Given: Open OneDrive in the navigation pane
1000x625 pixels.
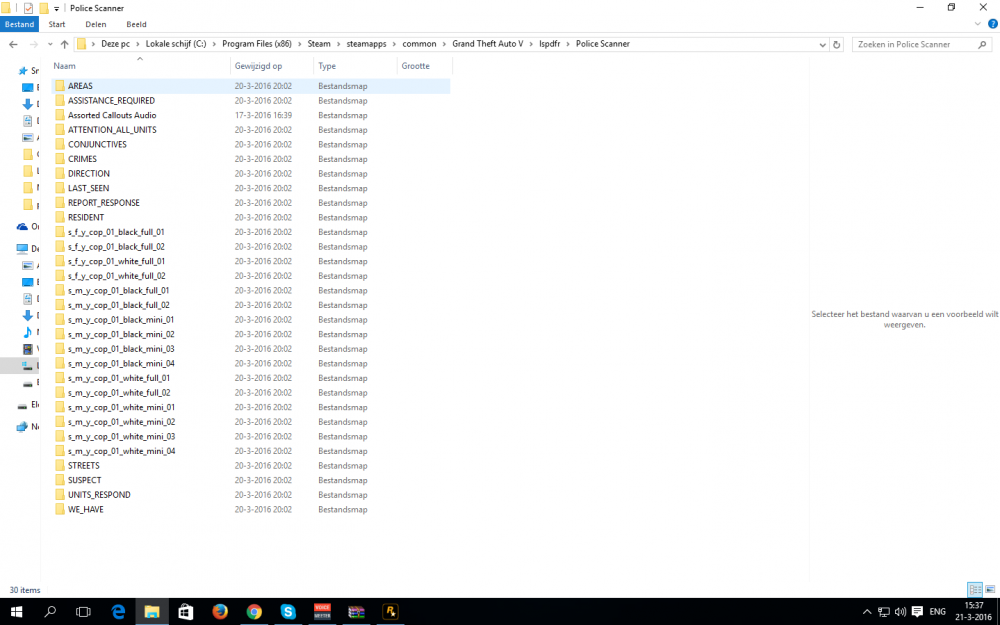Looking at the screenshot, I should pos(27,226).
